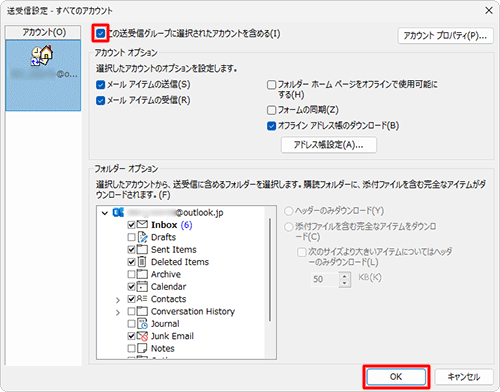500x392 pixels.
Task: Click the Deleted Items trash icon
Action: coord(142,262)
